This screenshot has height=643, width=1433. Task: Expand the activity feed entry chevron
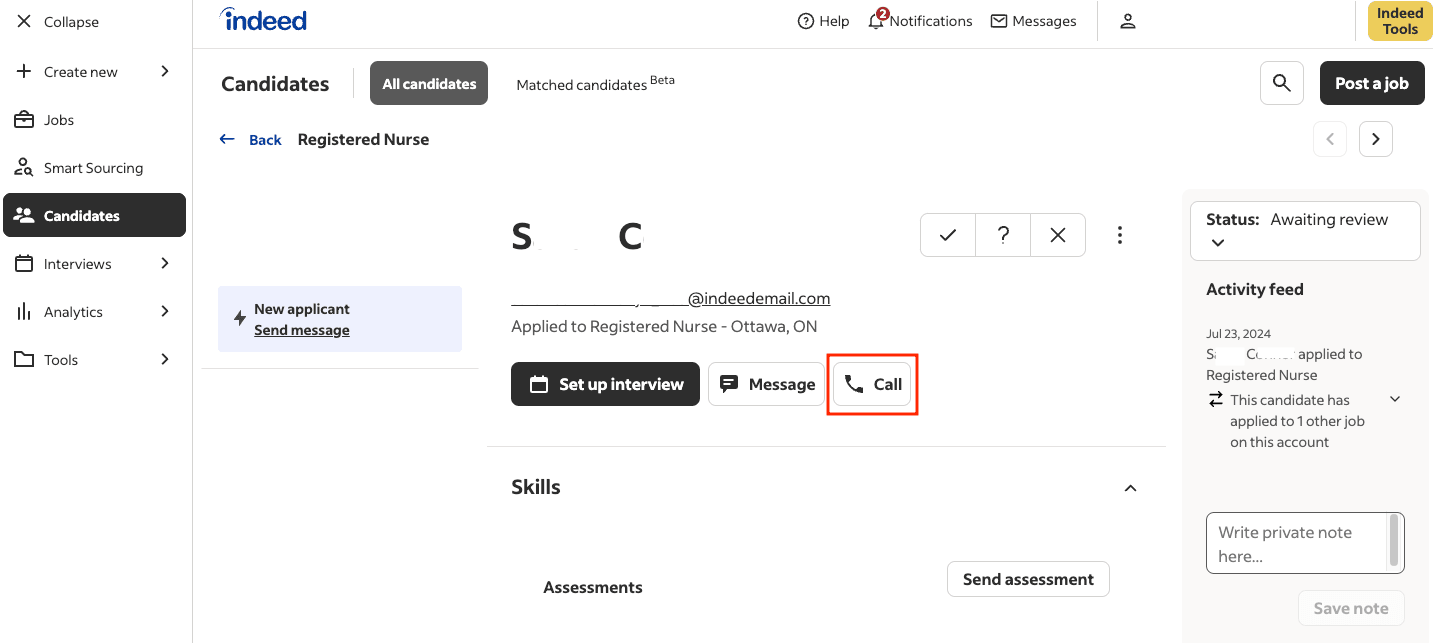pos(1395,399)
